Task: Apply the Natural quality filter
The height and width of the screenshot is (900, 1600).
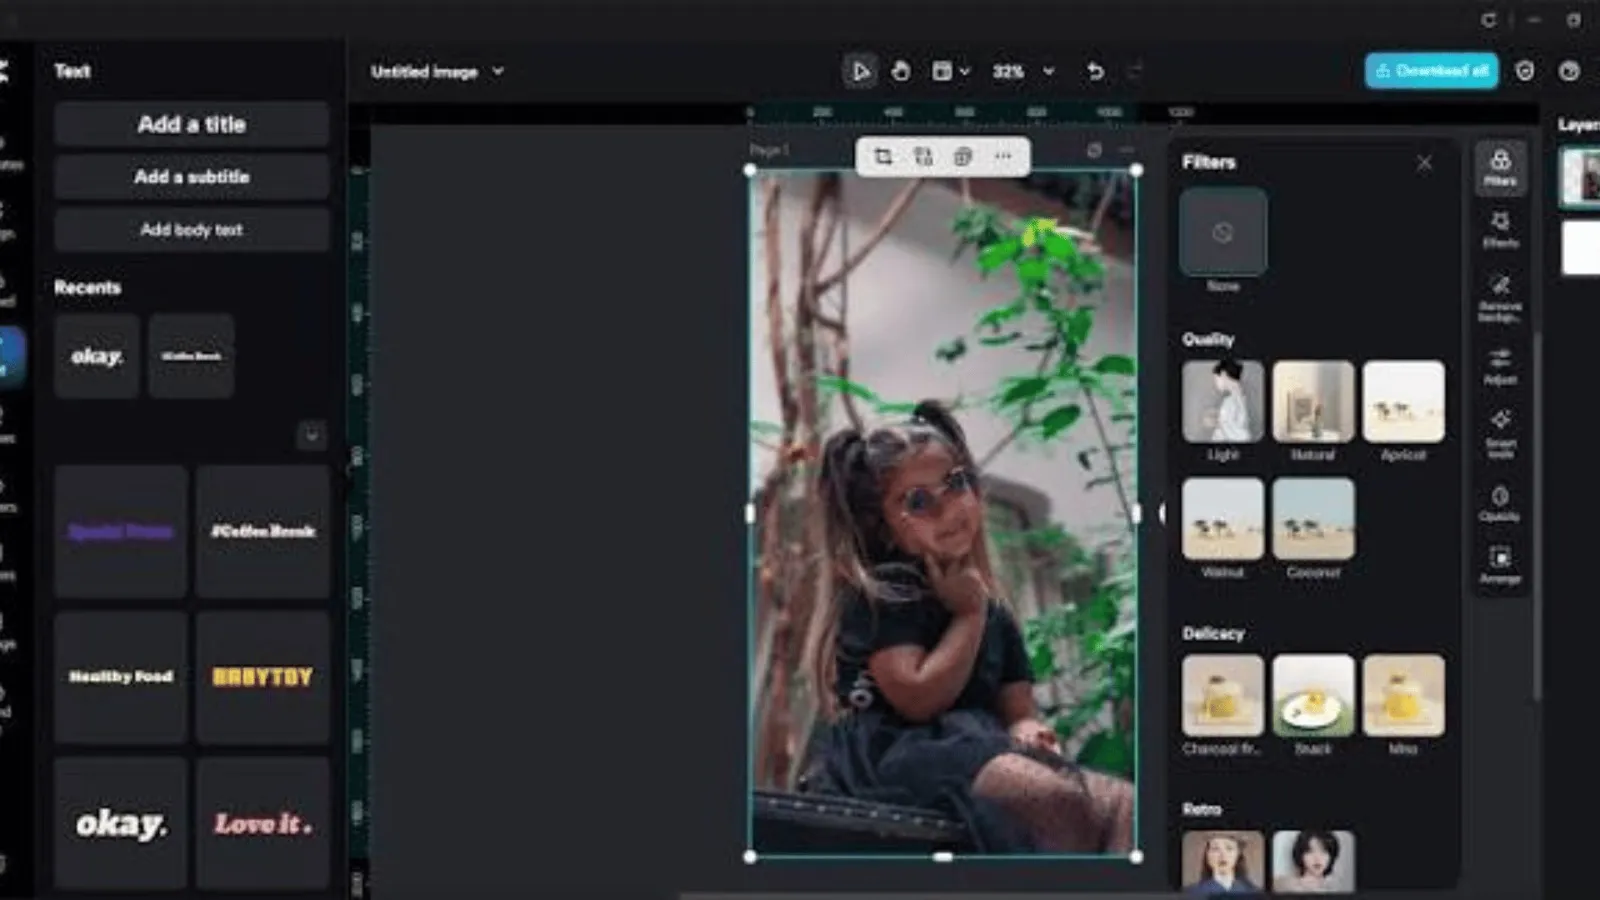Action: point(1313,402)
